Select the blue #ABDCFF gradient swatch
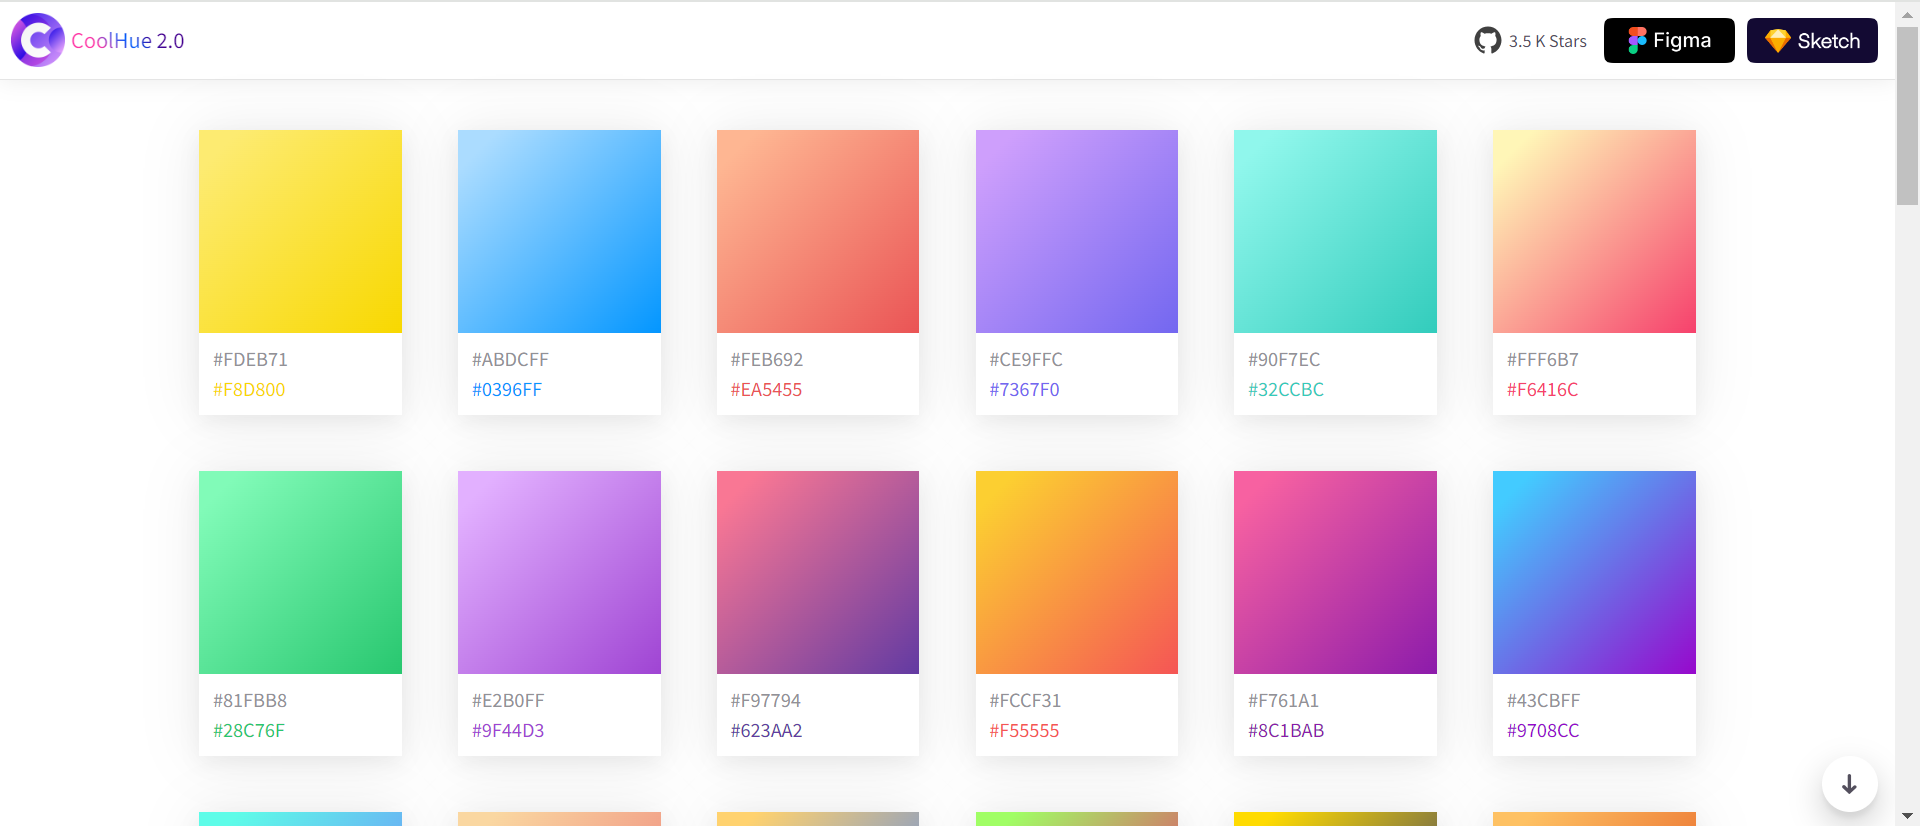Viewport: 1920px width, 826px height. tap(559, 231)
